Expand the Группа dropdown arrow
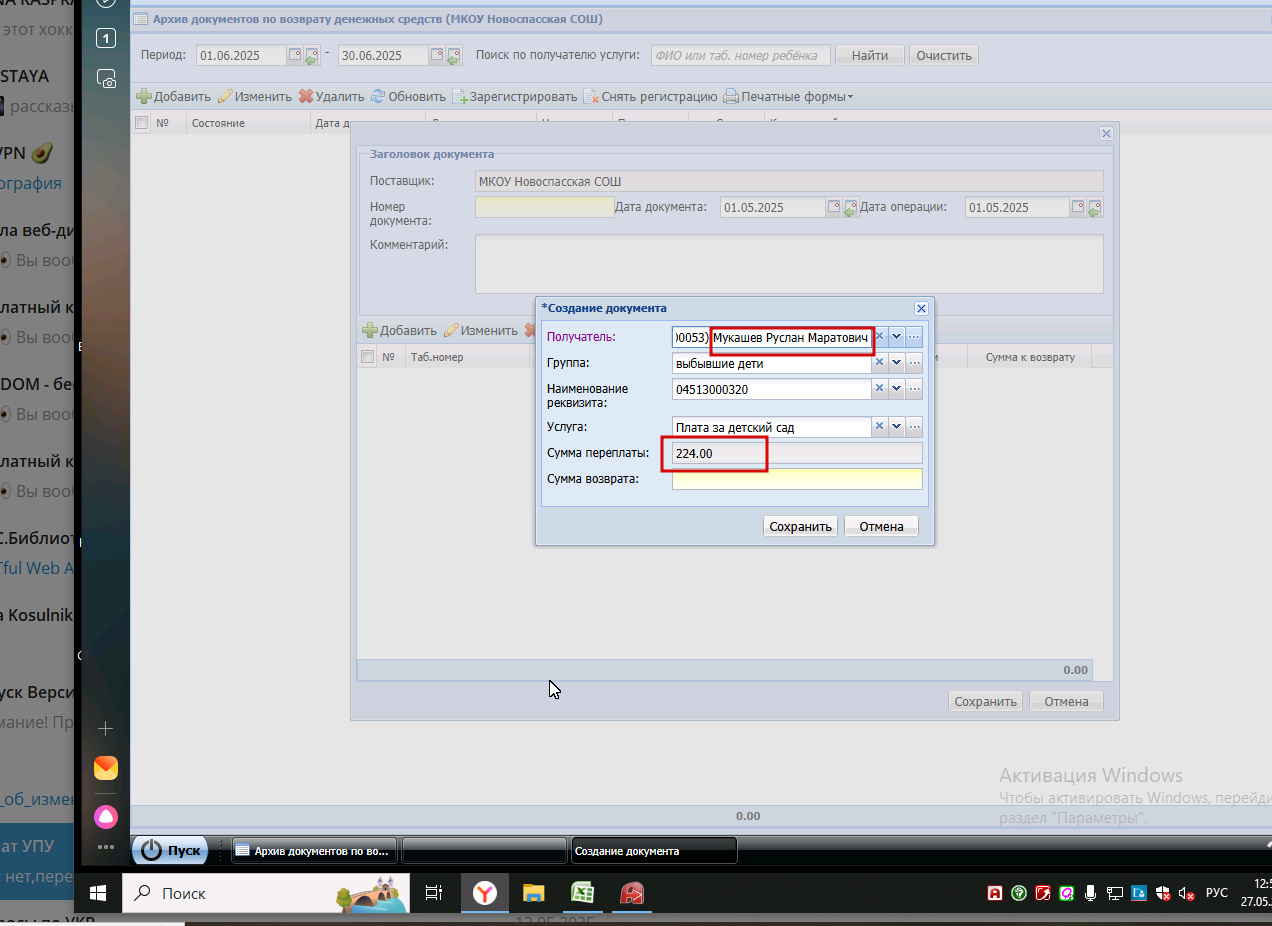Viewport: 1272px width, 926px height. pos(896,363)
